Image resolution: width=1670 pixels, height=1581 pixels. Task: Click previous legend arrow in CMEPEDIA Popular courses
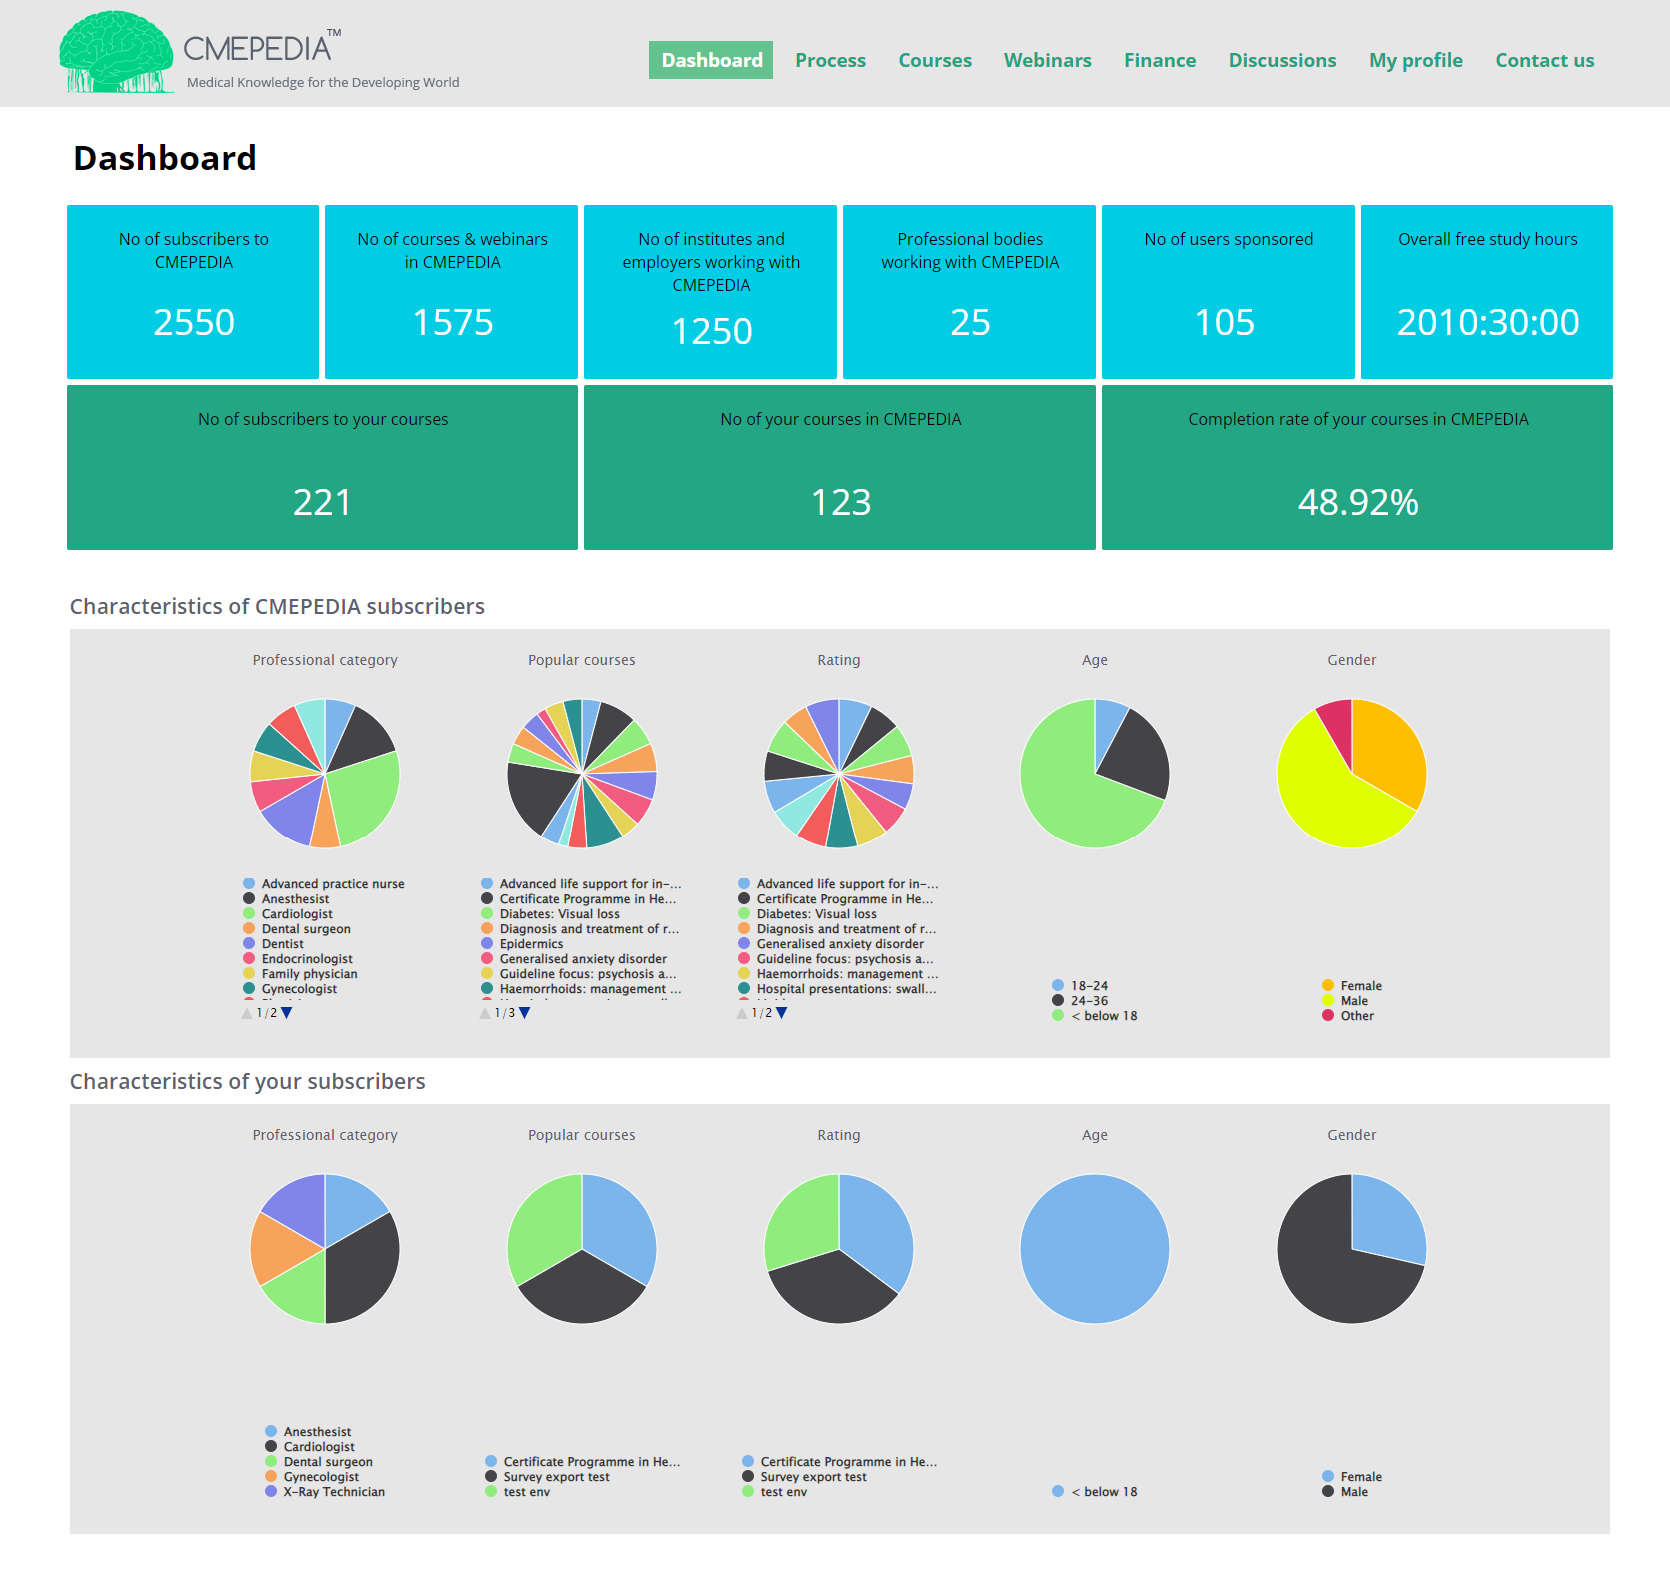click(485, 1013)
